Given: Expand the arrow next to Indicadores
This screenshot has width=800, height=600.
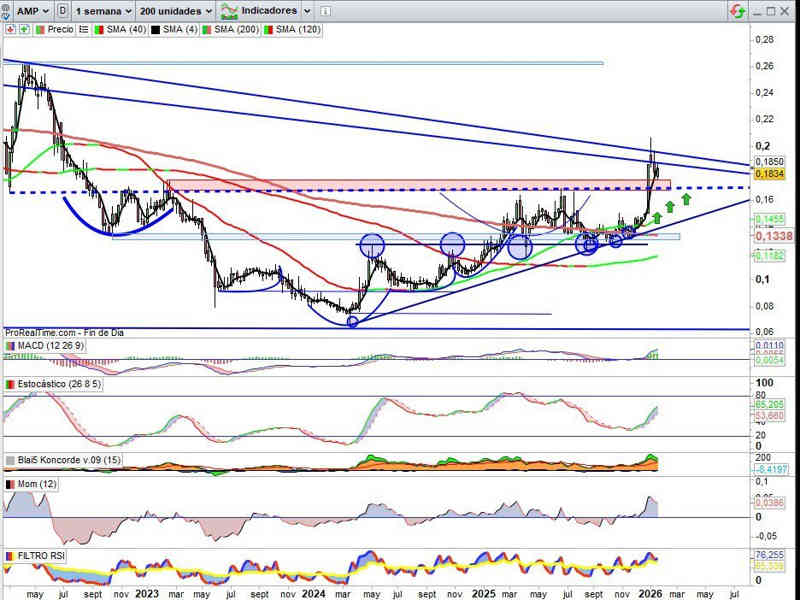Looking at the screenshot, I should coord(306,11).
